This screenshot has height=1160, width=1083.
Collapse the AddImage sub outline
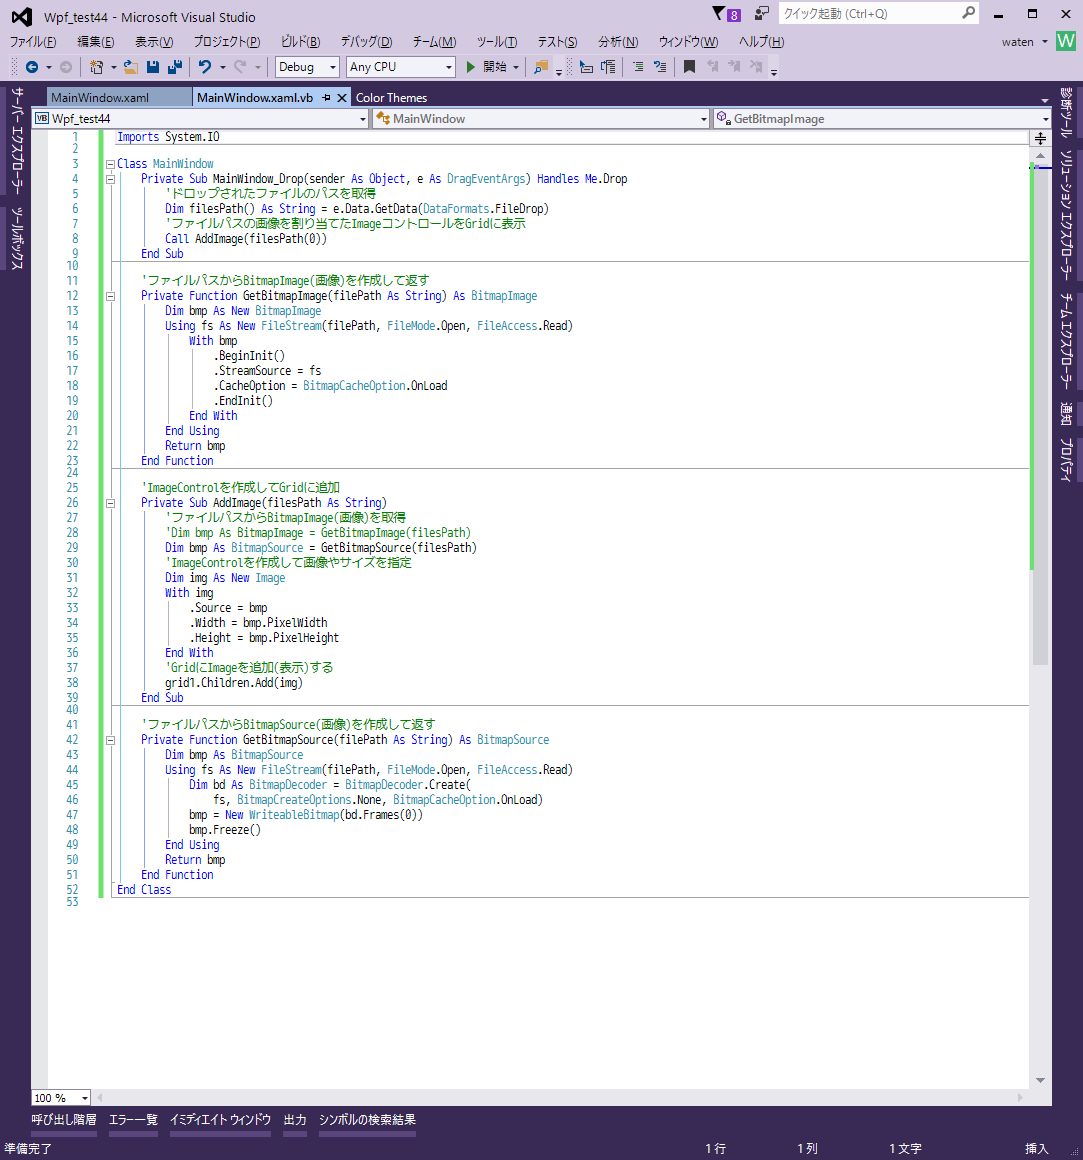point(110,503)
